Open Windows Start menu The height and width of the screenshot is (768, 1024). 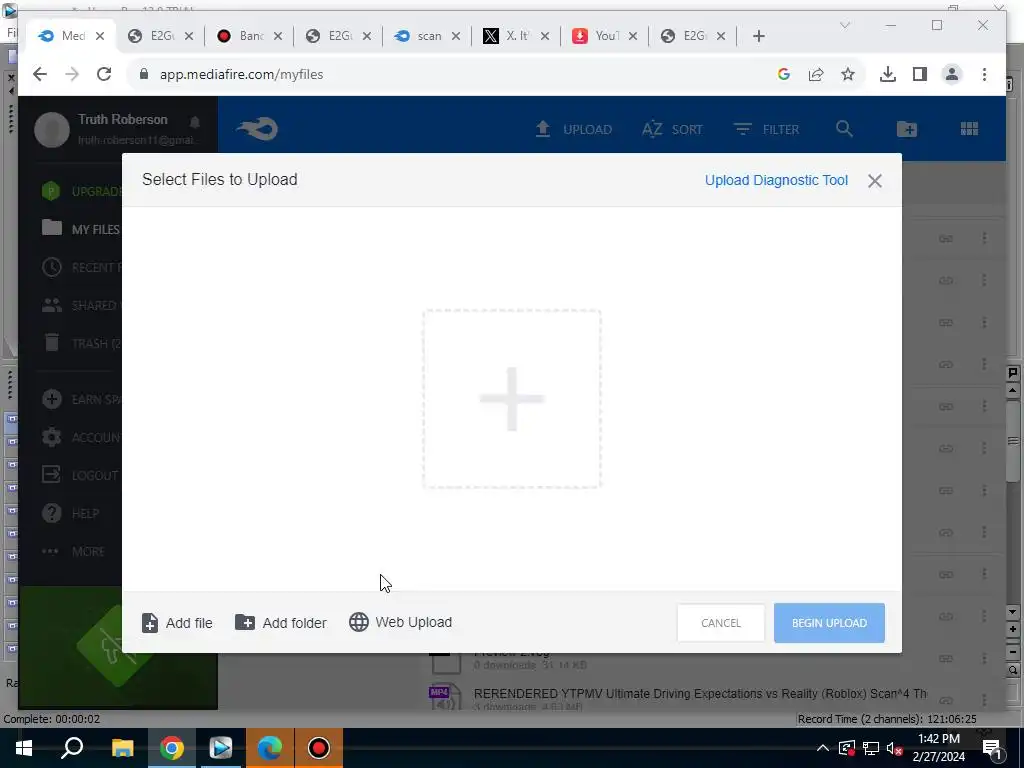click(x=24, y=748)
